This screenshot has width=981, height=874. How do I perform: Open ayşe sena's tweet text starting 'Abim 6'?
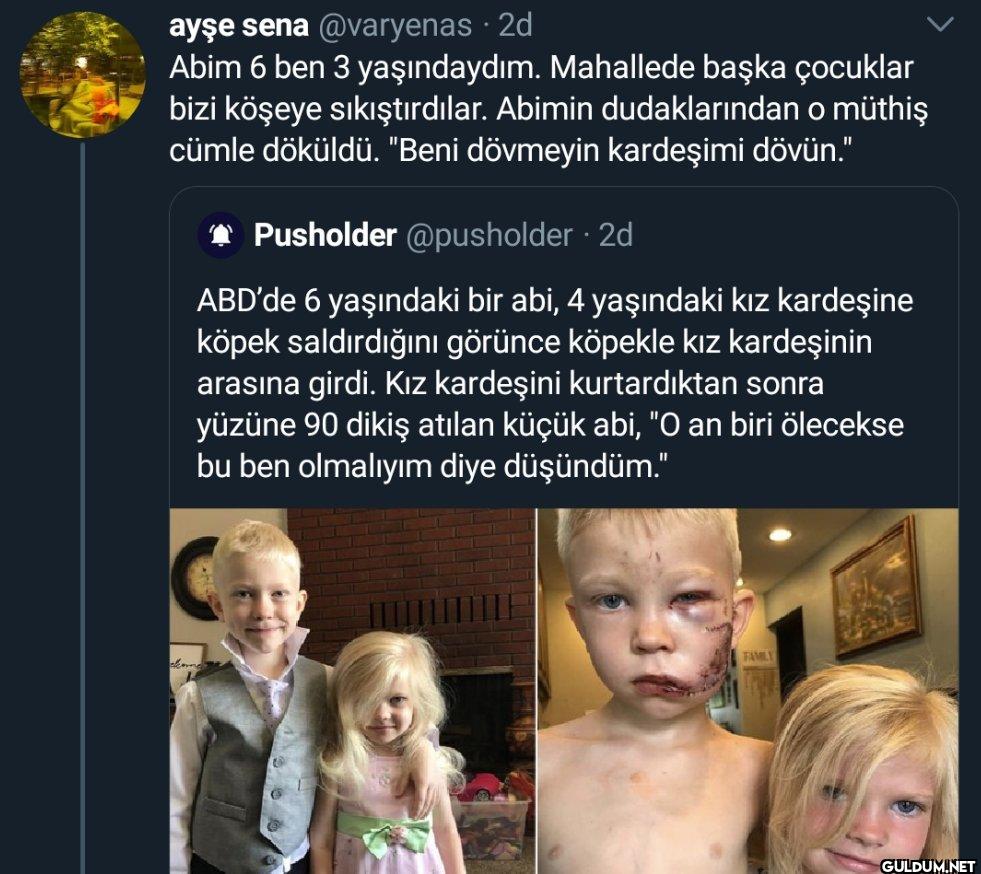pyautogui.click(x=548, y=109)
